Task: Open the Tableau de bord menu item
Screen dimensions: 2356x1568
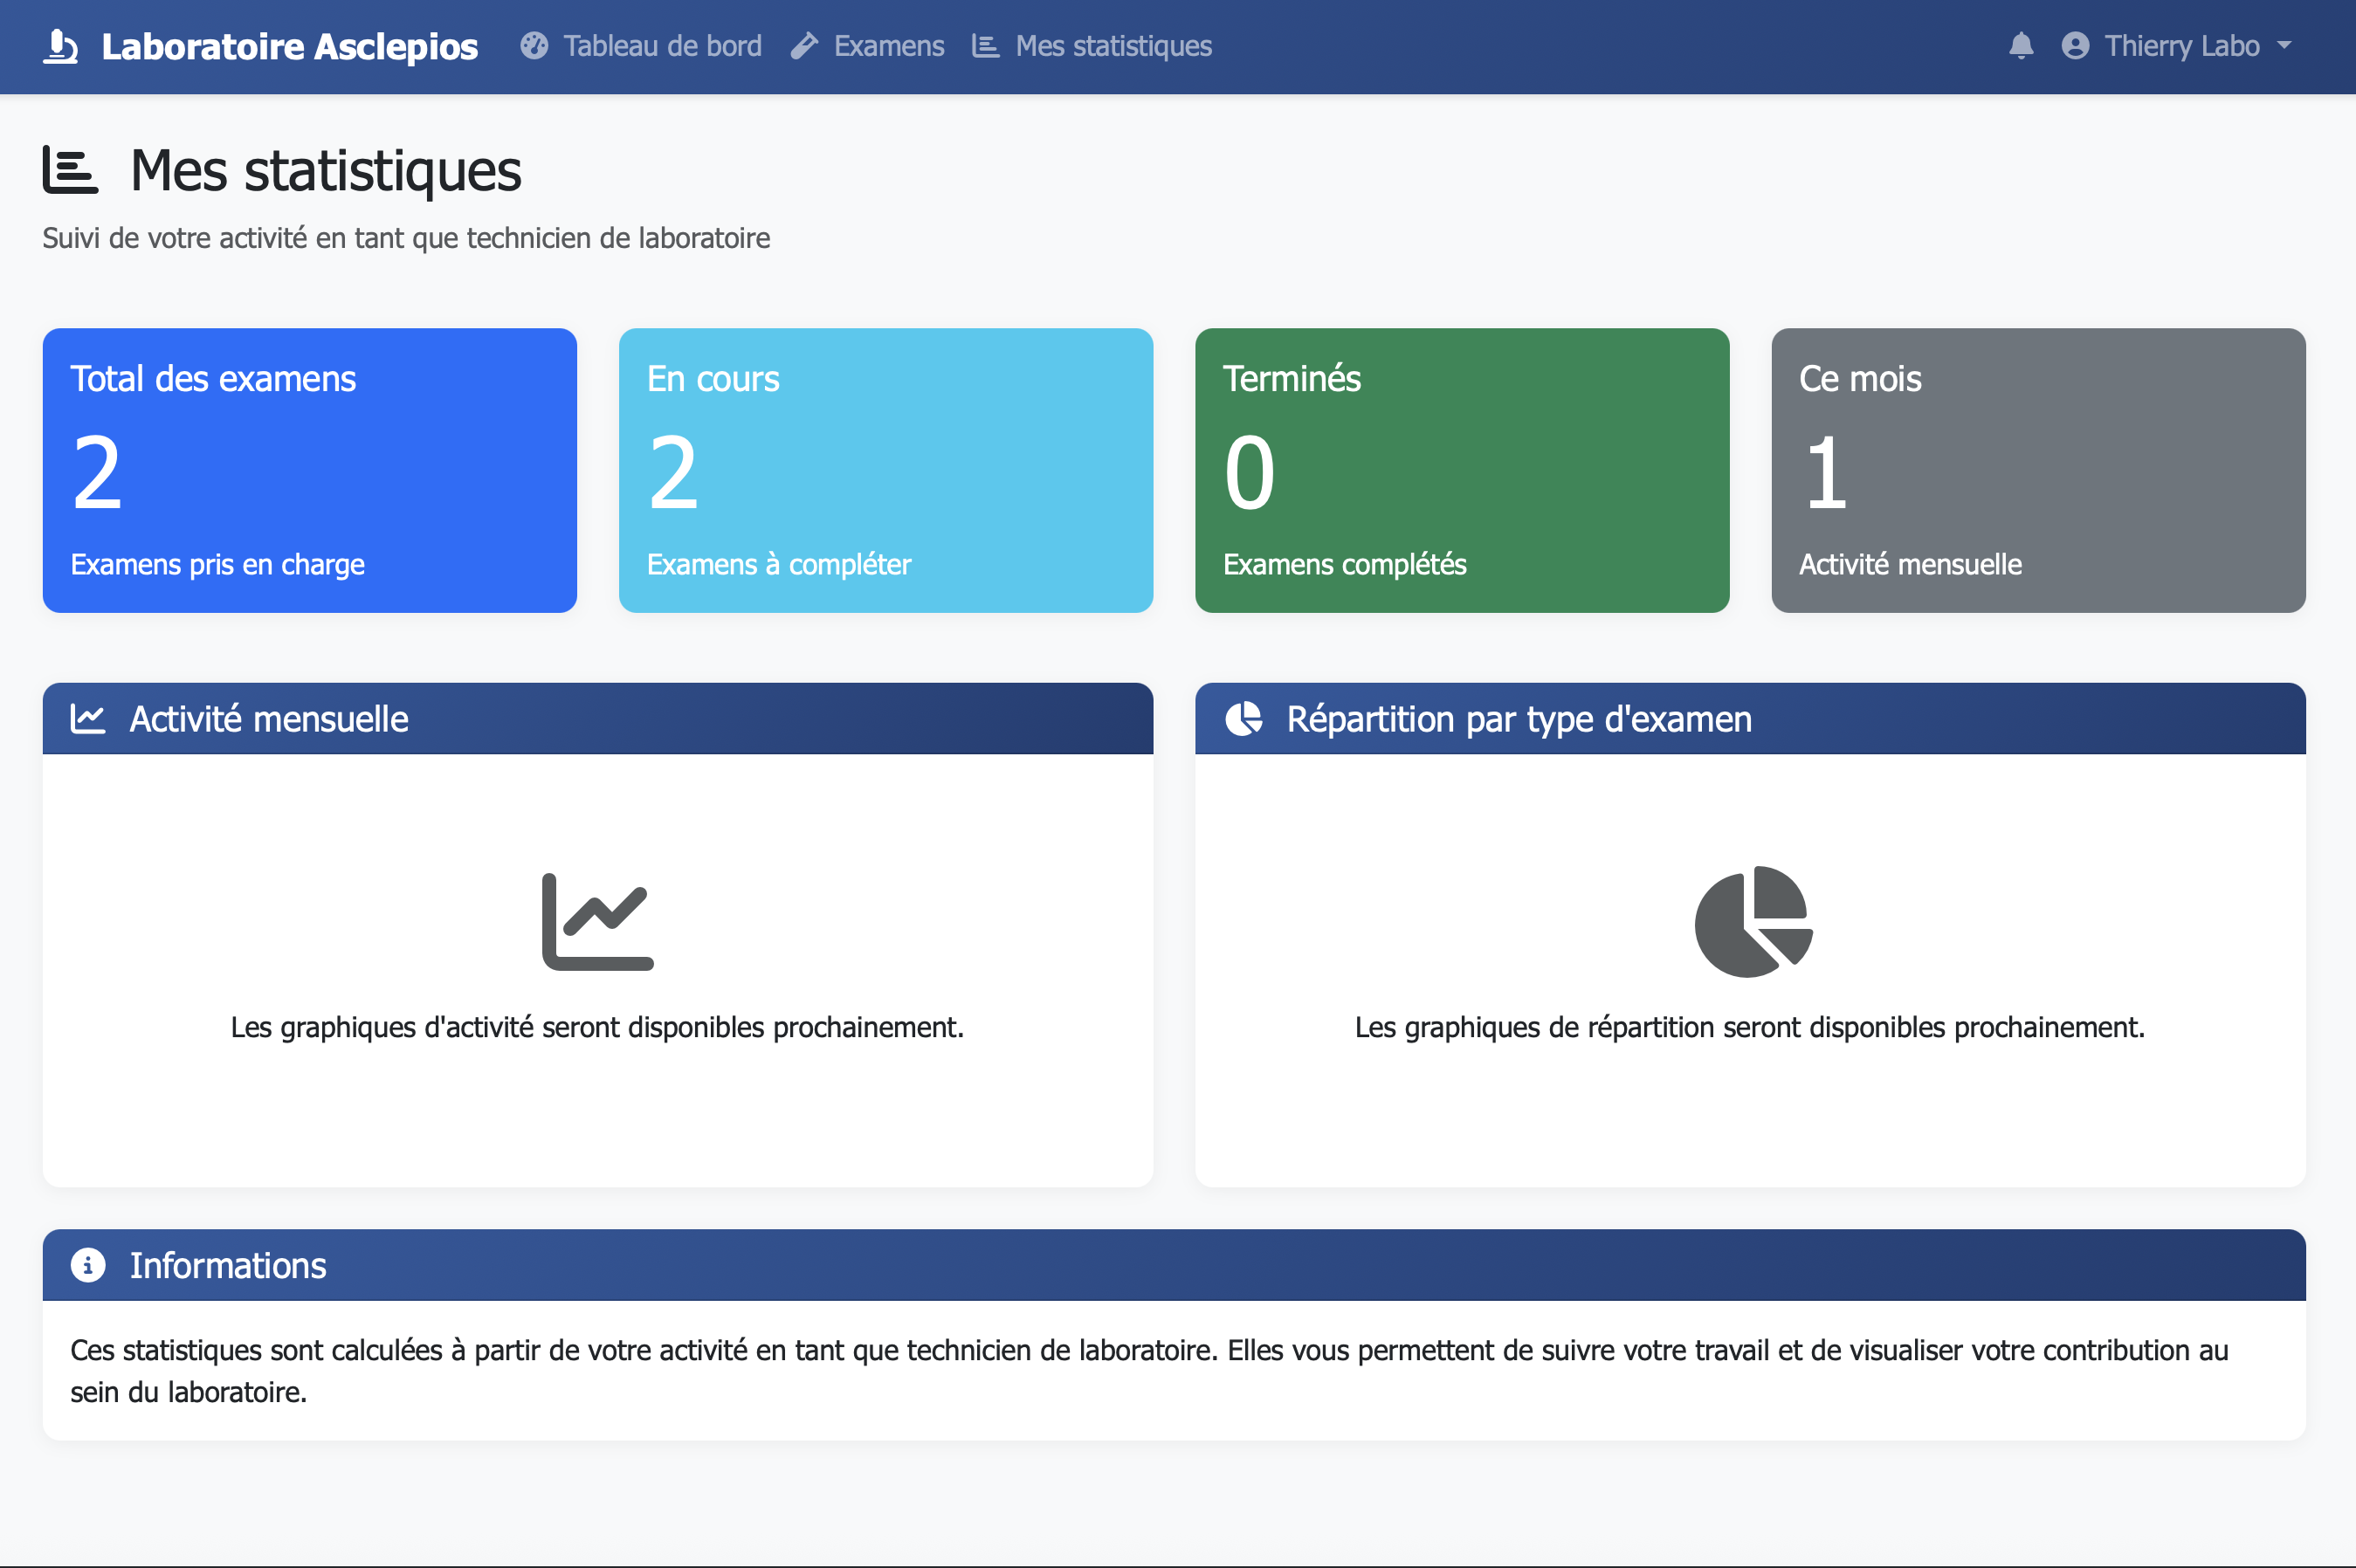Action: click(x=661, y=46)
